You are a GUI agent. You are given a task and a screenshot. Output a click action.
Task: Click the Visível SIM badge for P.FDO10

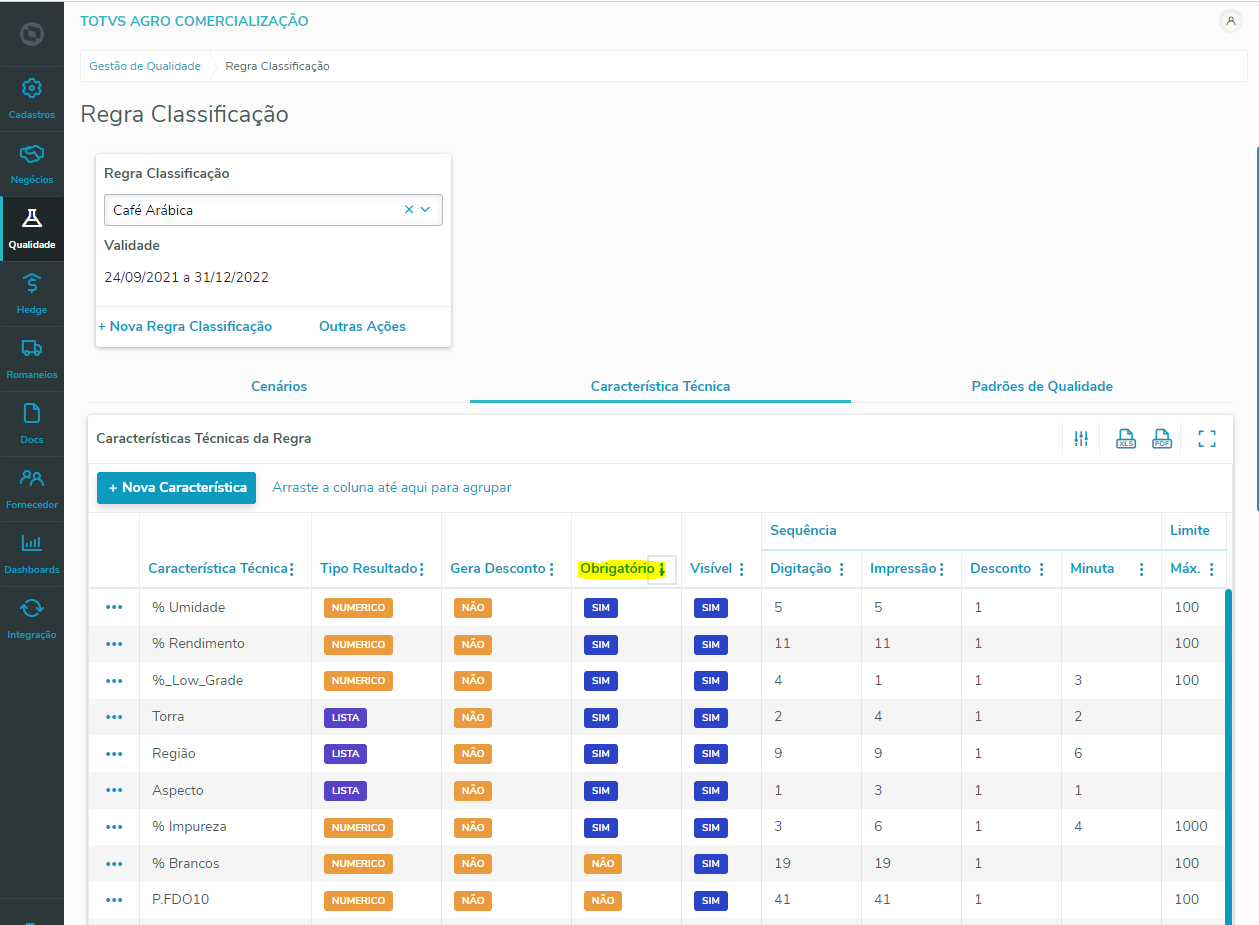(710, 900)
